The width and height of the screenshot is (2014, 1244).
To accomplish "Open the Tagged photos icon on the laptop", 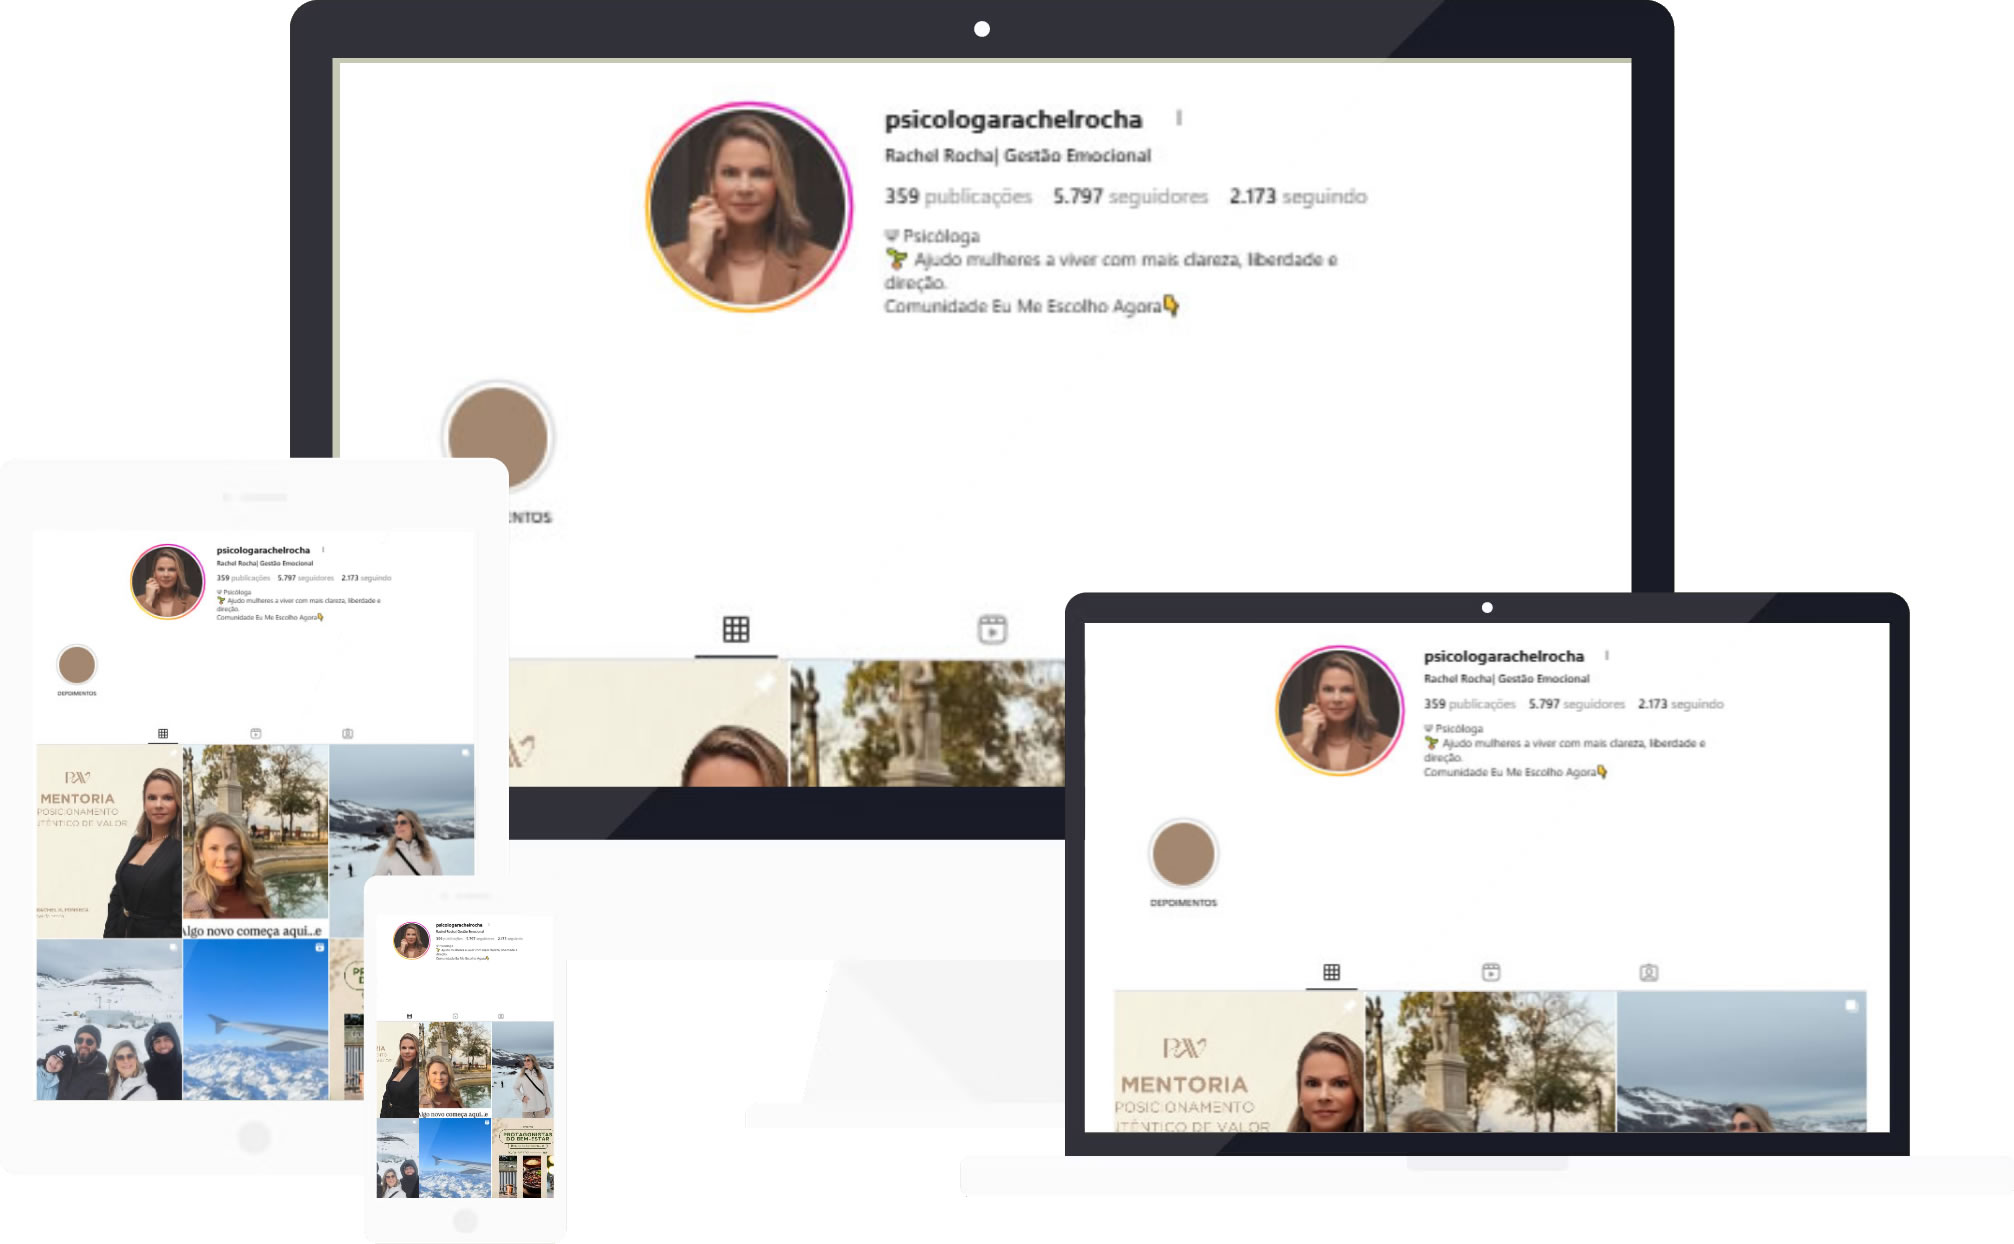I will click(x=1648, y=972).
